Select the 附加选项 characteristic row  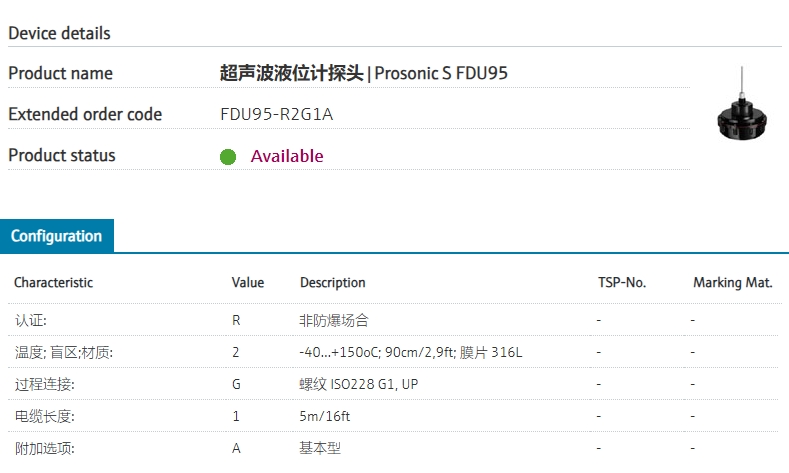point(393,448)
